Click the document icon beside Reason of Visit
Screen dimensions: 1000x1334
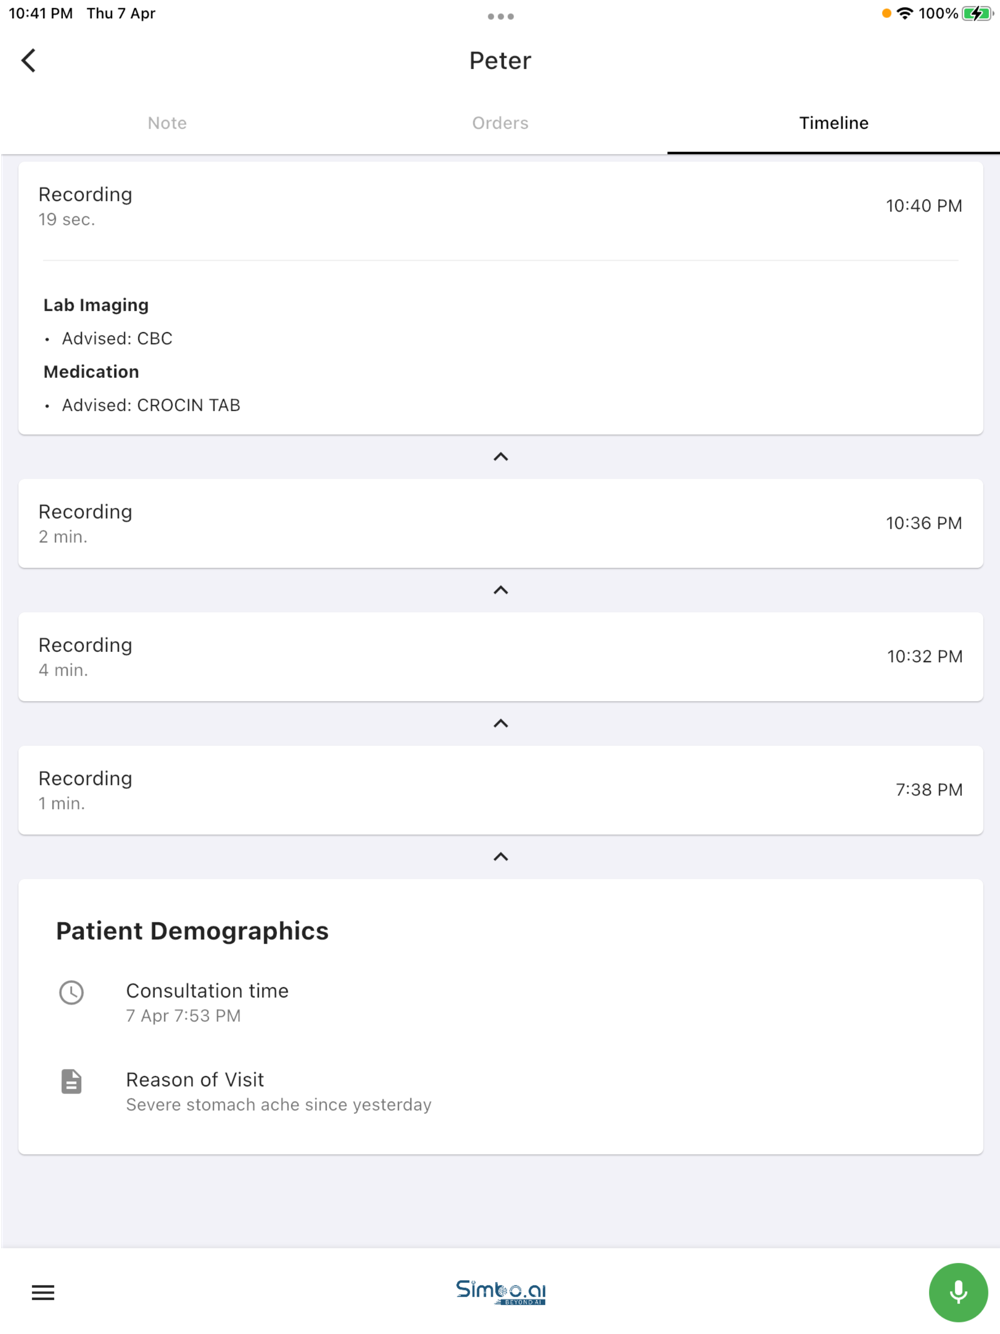click(72, 1081)
